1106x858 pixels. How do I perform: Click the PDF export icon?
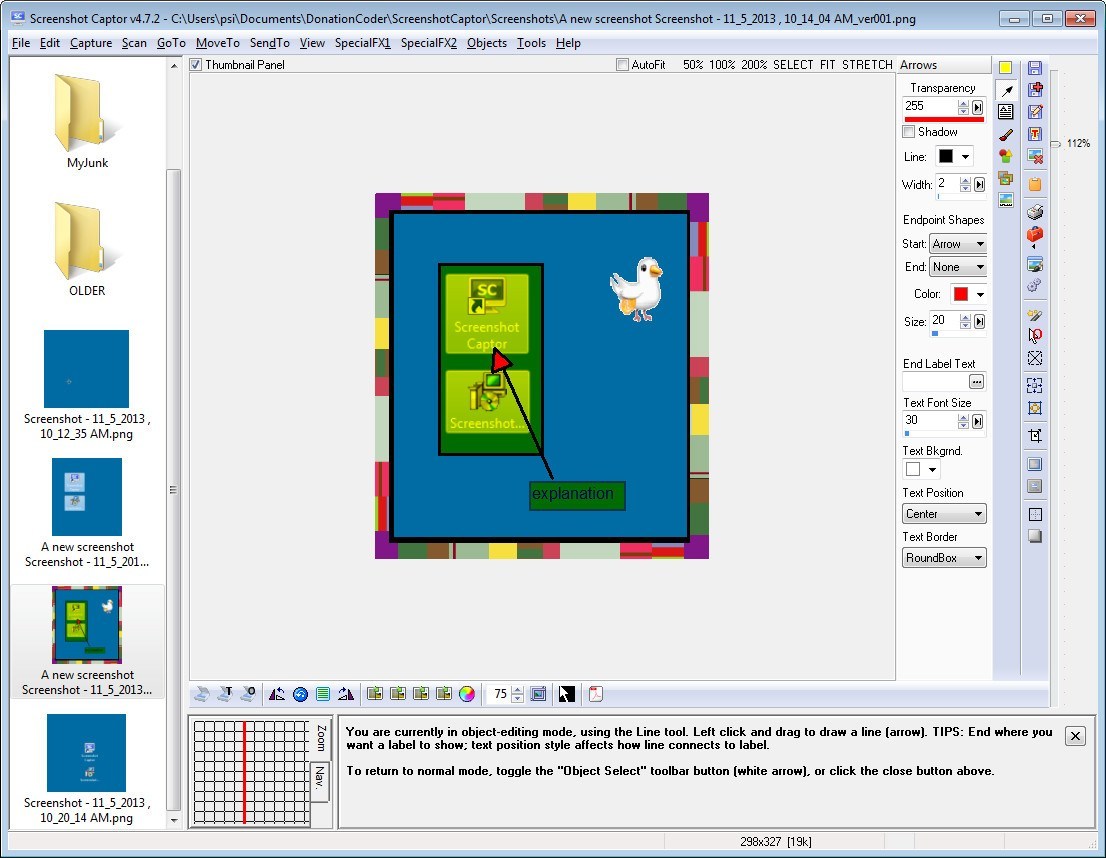point(596,694)
